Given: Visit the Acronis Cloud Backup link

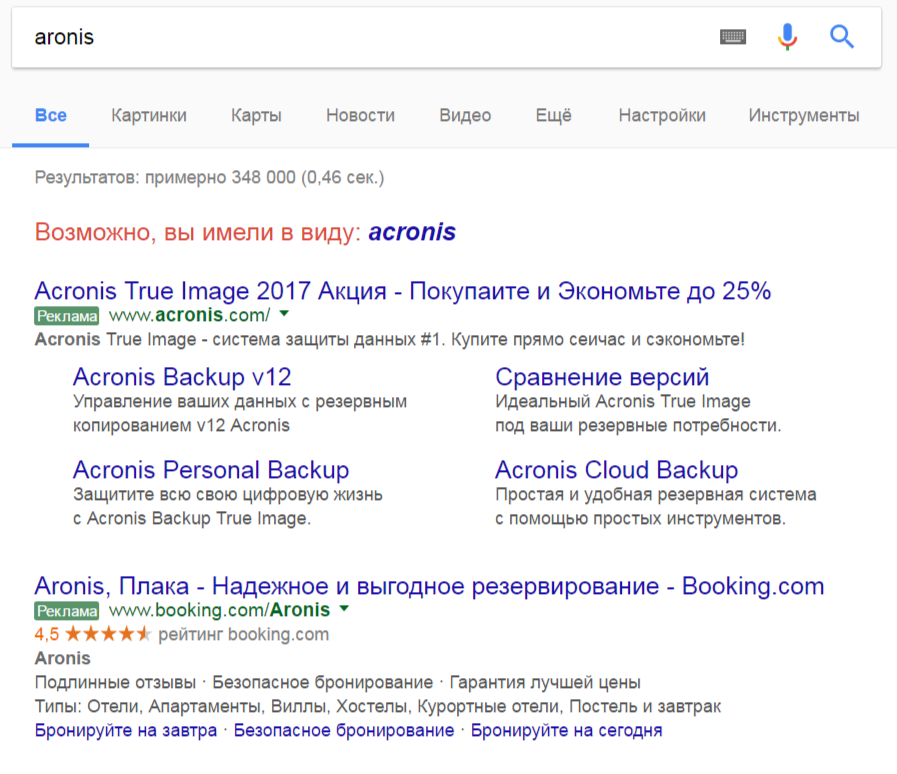Looking at the screenshot, I should coord(616,470).
